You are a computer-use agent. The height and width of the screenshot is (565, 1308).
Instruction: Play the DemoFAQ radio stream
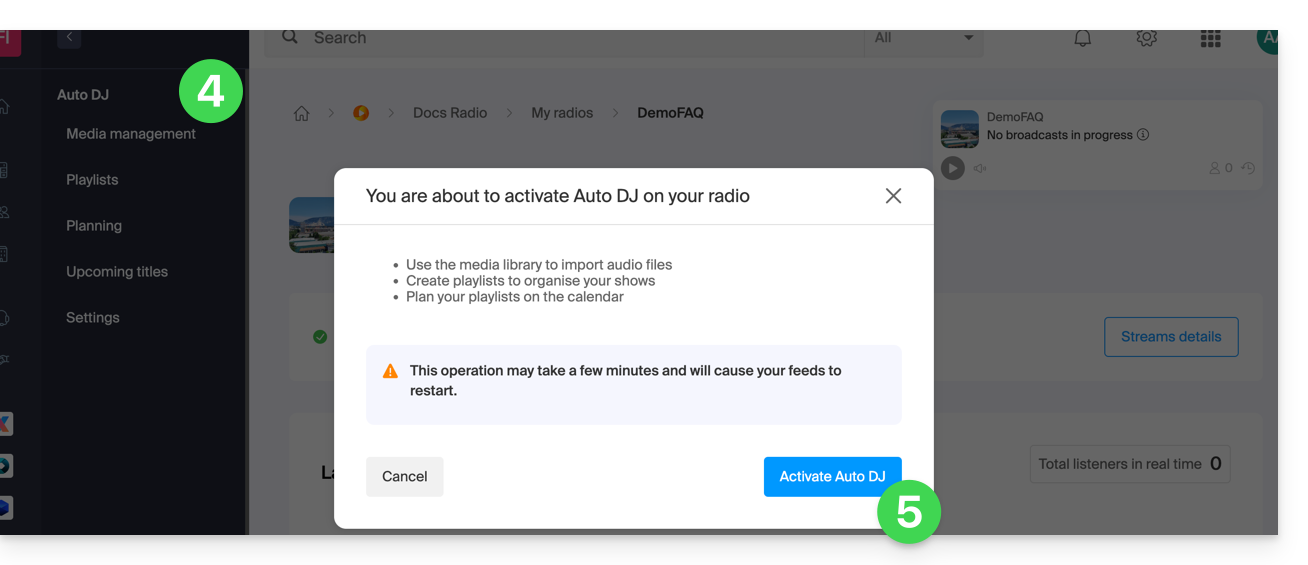click(952, 169)
